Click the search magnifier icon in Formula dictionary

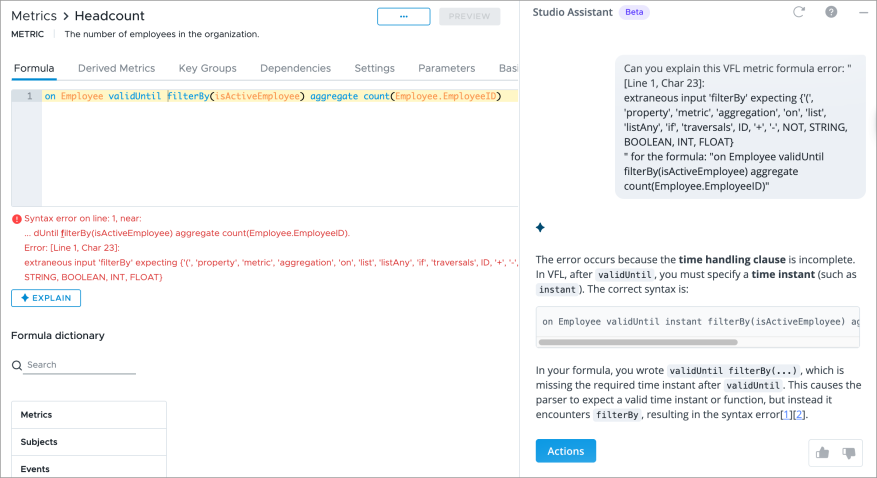[17, 366]
